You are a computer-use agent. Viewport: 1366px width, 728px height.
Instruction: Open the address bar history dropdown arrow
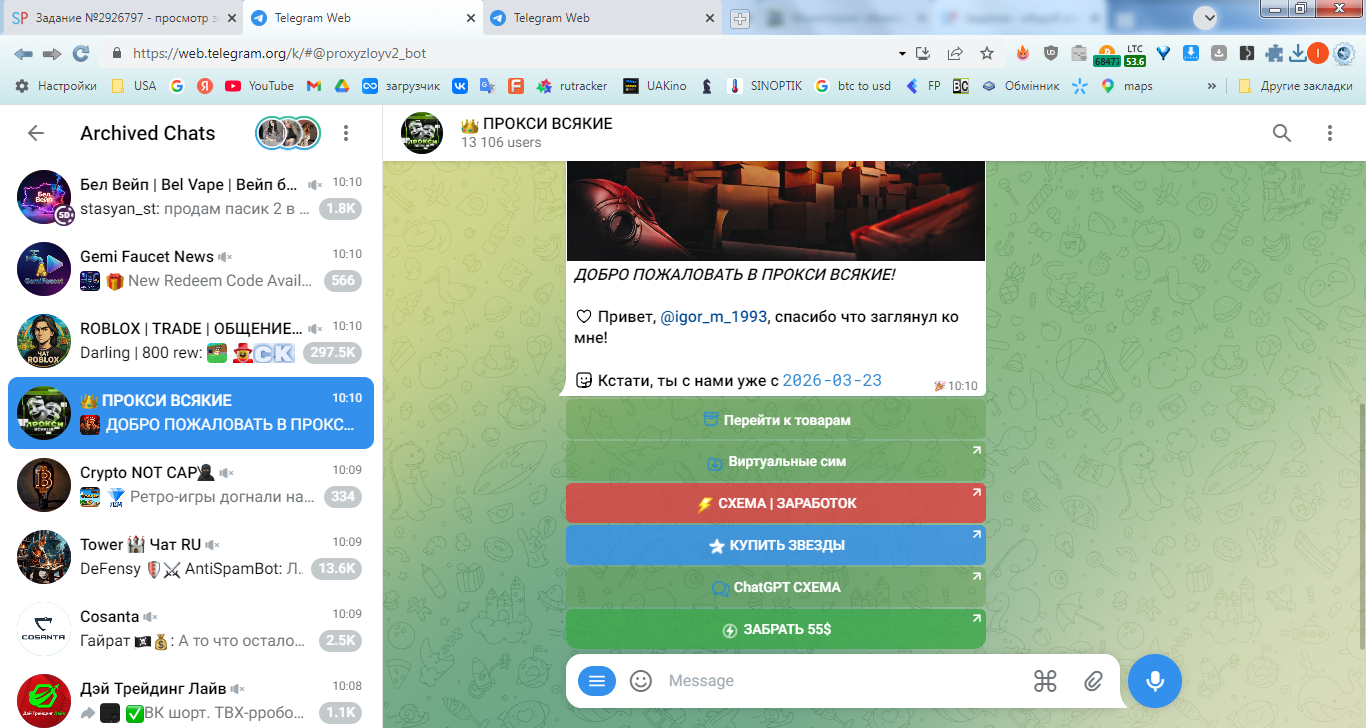[x=902, y=53]
